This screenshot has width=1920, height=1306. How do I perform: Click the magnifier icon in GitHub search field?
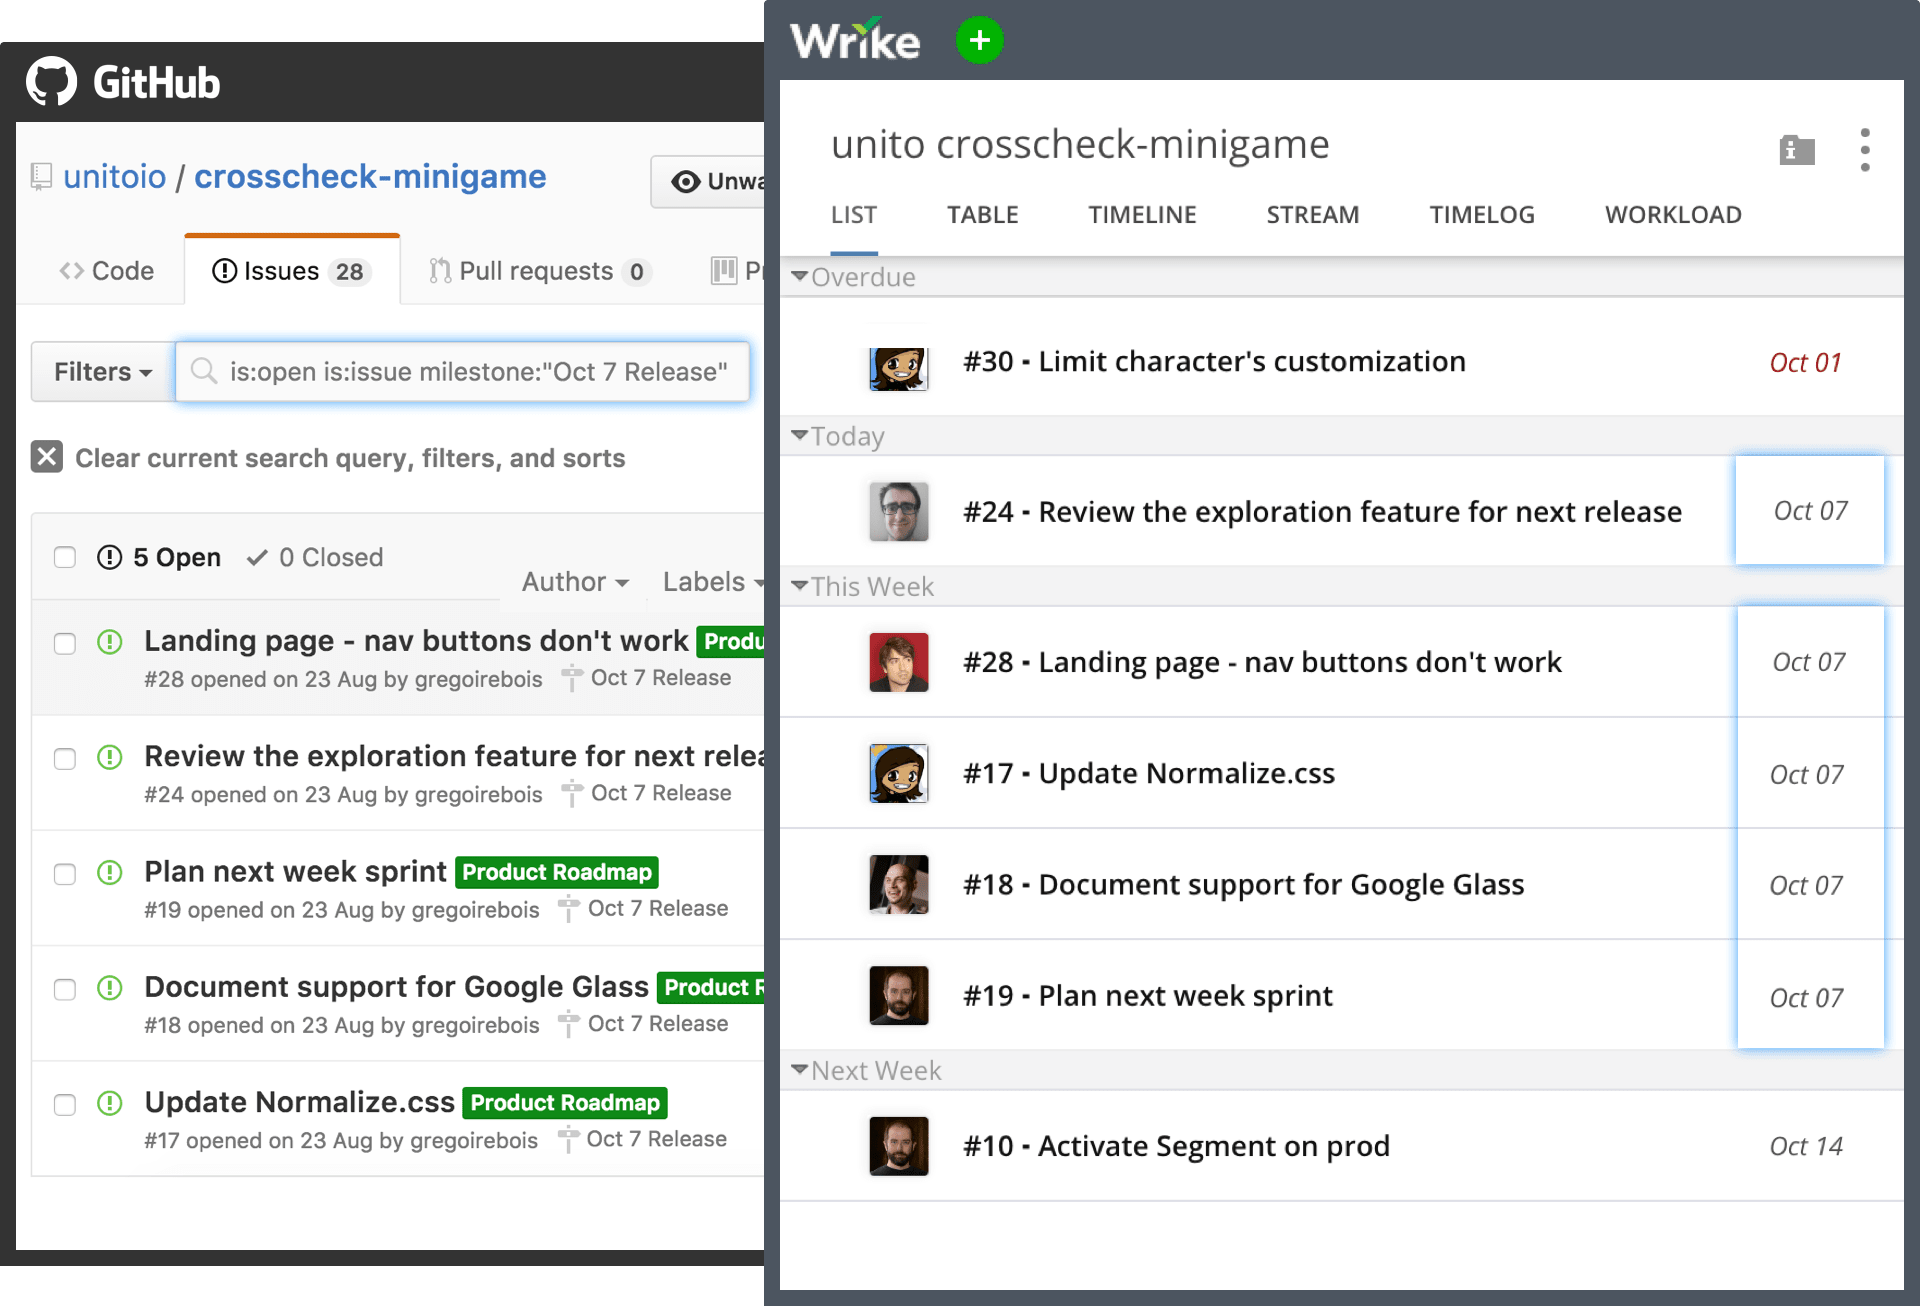tap(204, 371)
